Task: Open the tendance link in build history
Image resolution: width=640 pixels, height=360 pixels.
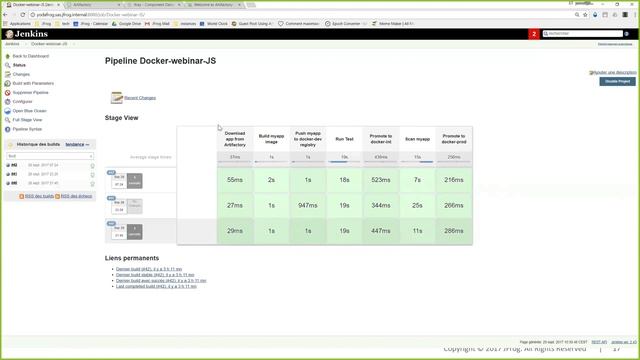Action: point(75,144)
